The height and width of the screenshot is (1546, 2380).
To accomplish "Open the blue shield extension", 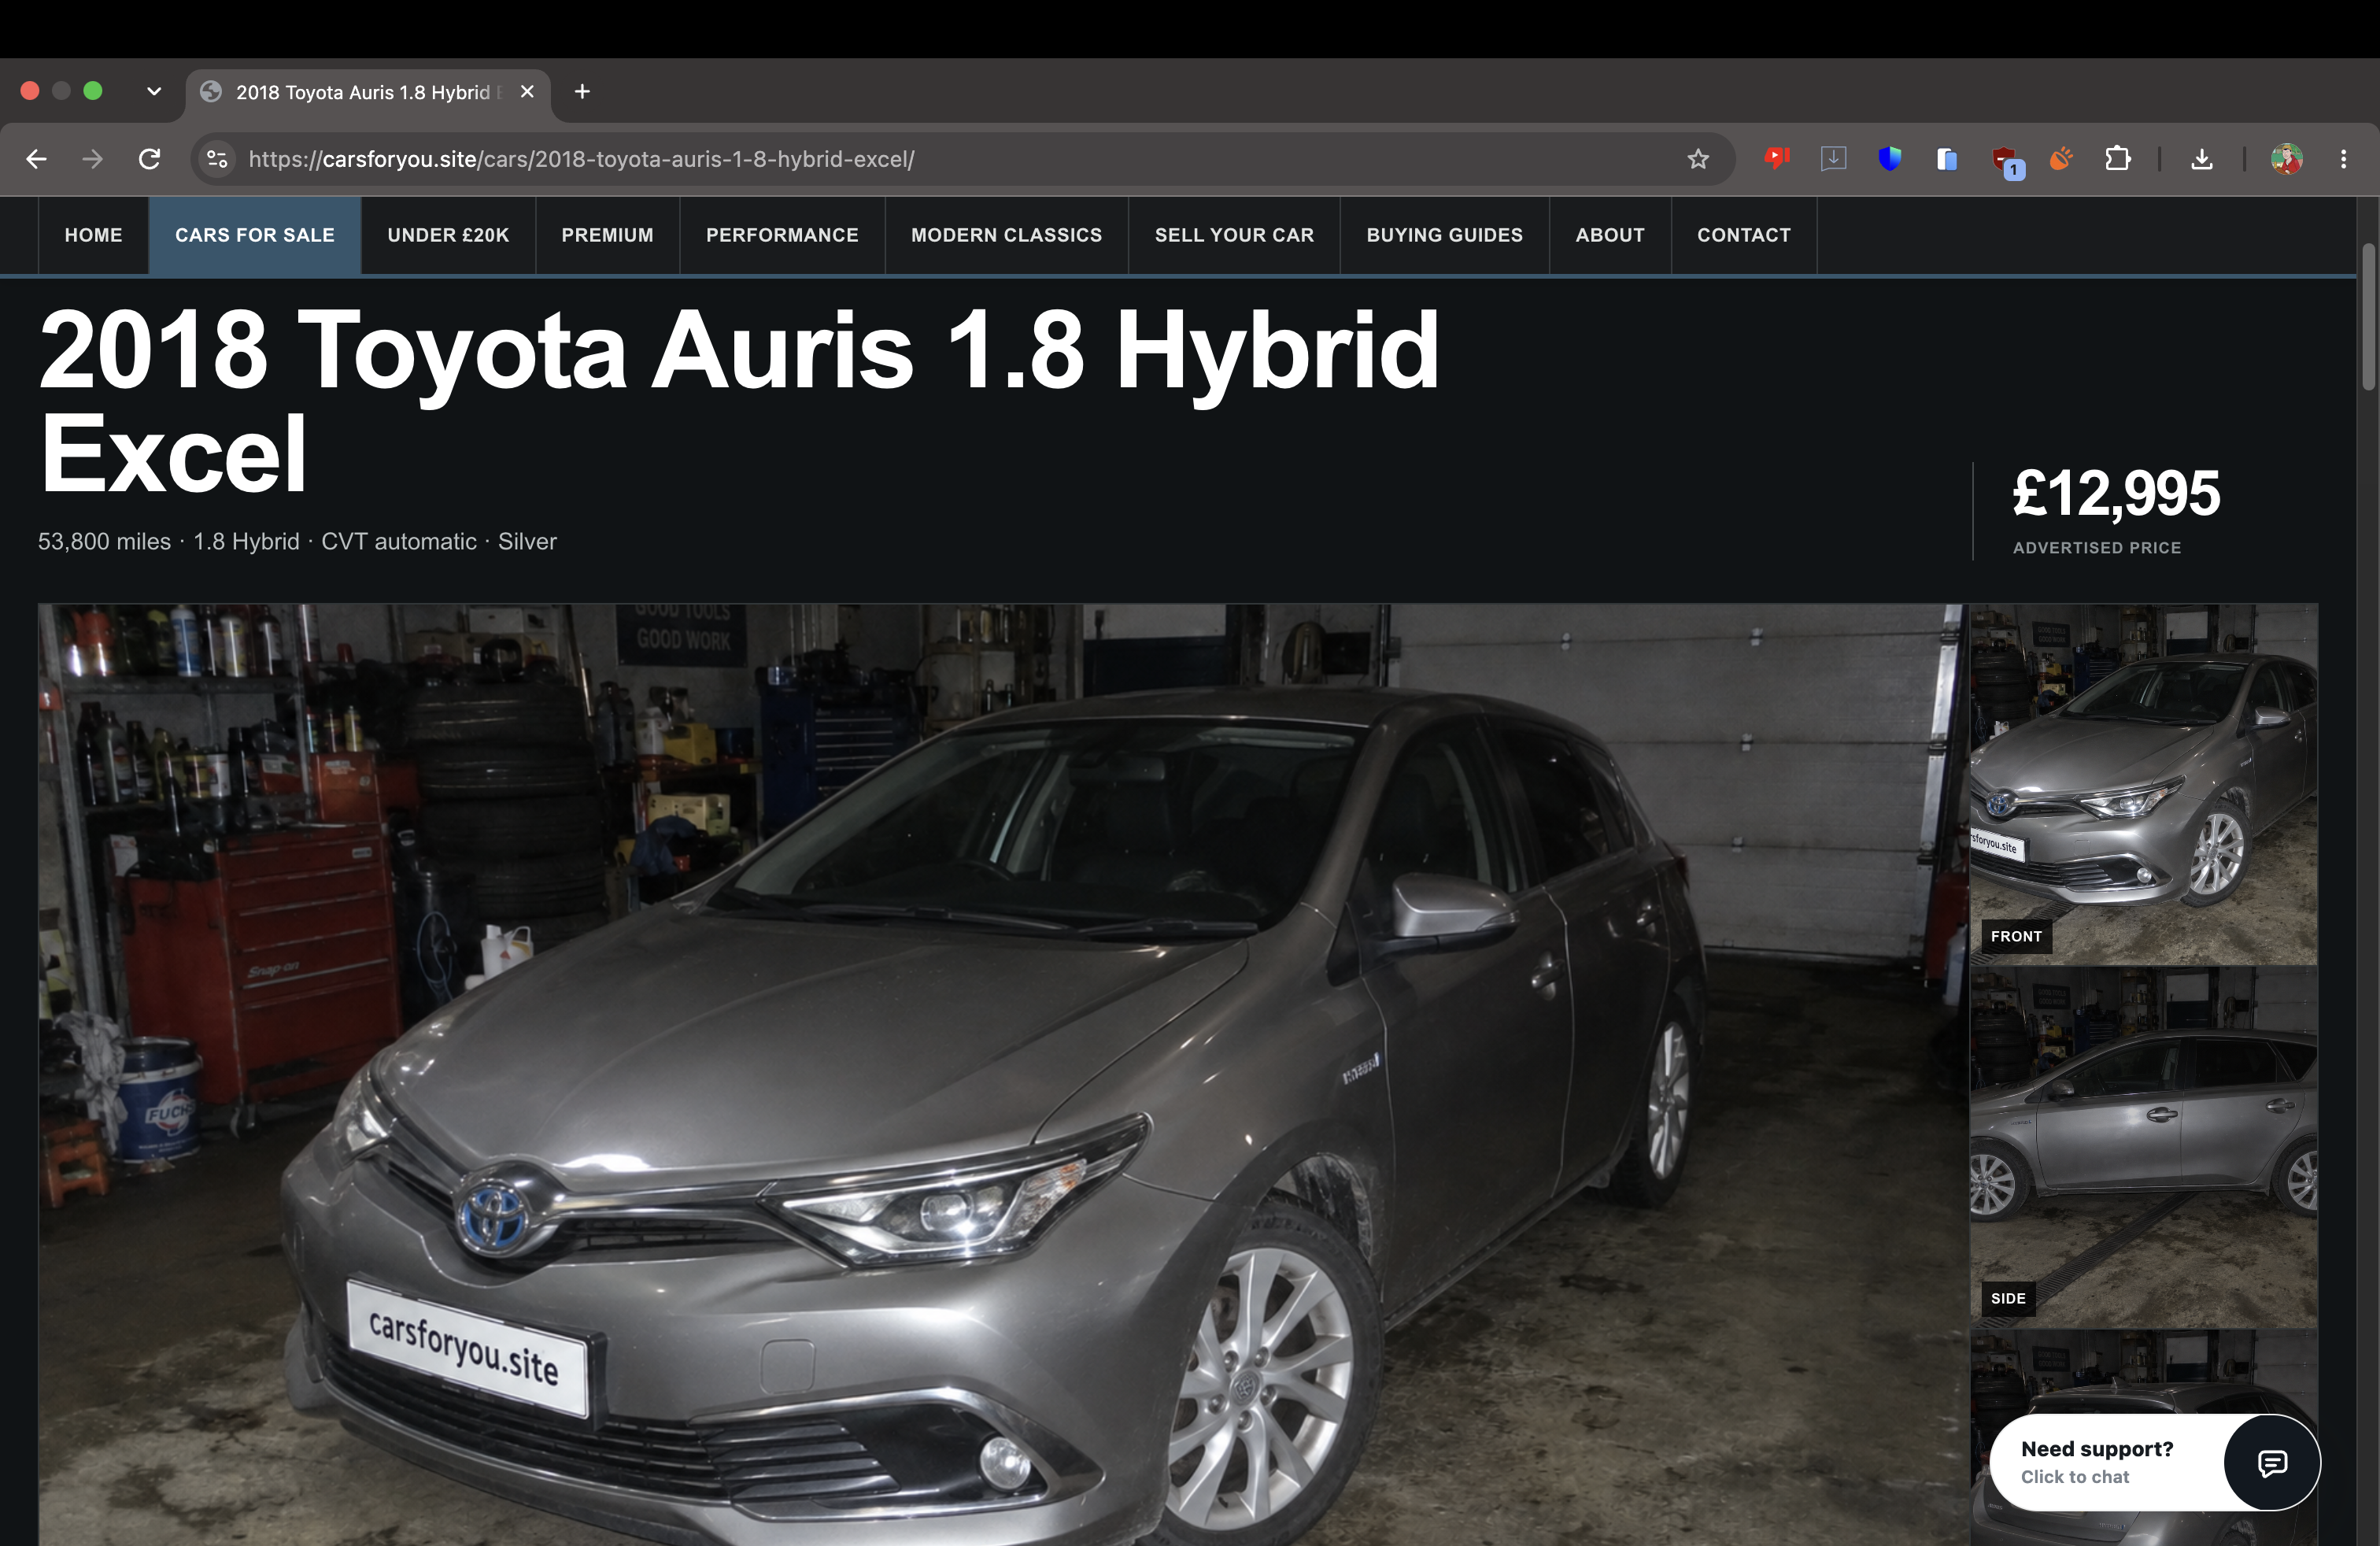I will point(1889,158).
